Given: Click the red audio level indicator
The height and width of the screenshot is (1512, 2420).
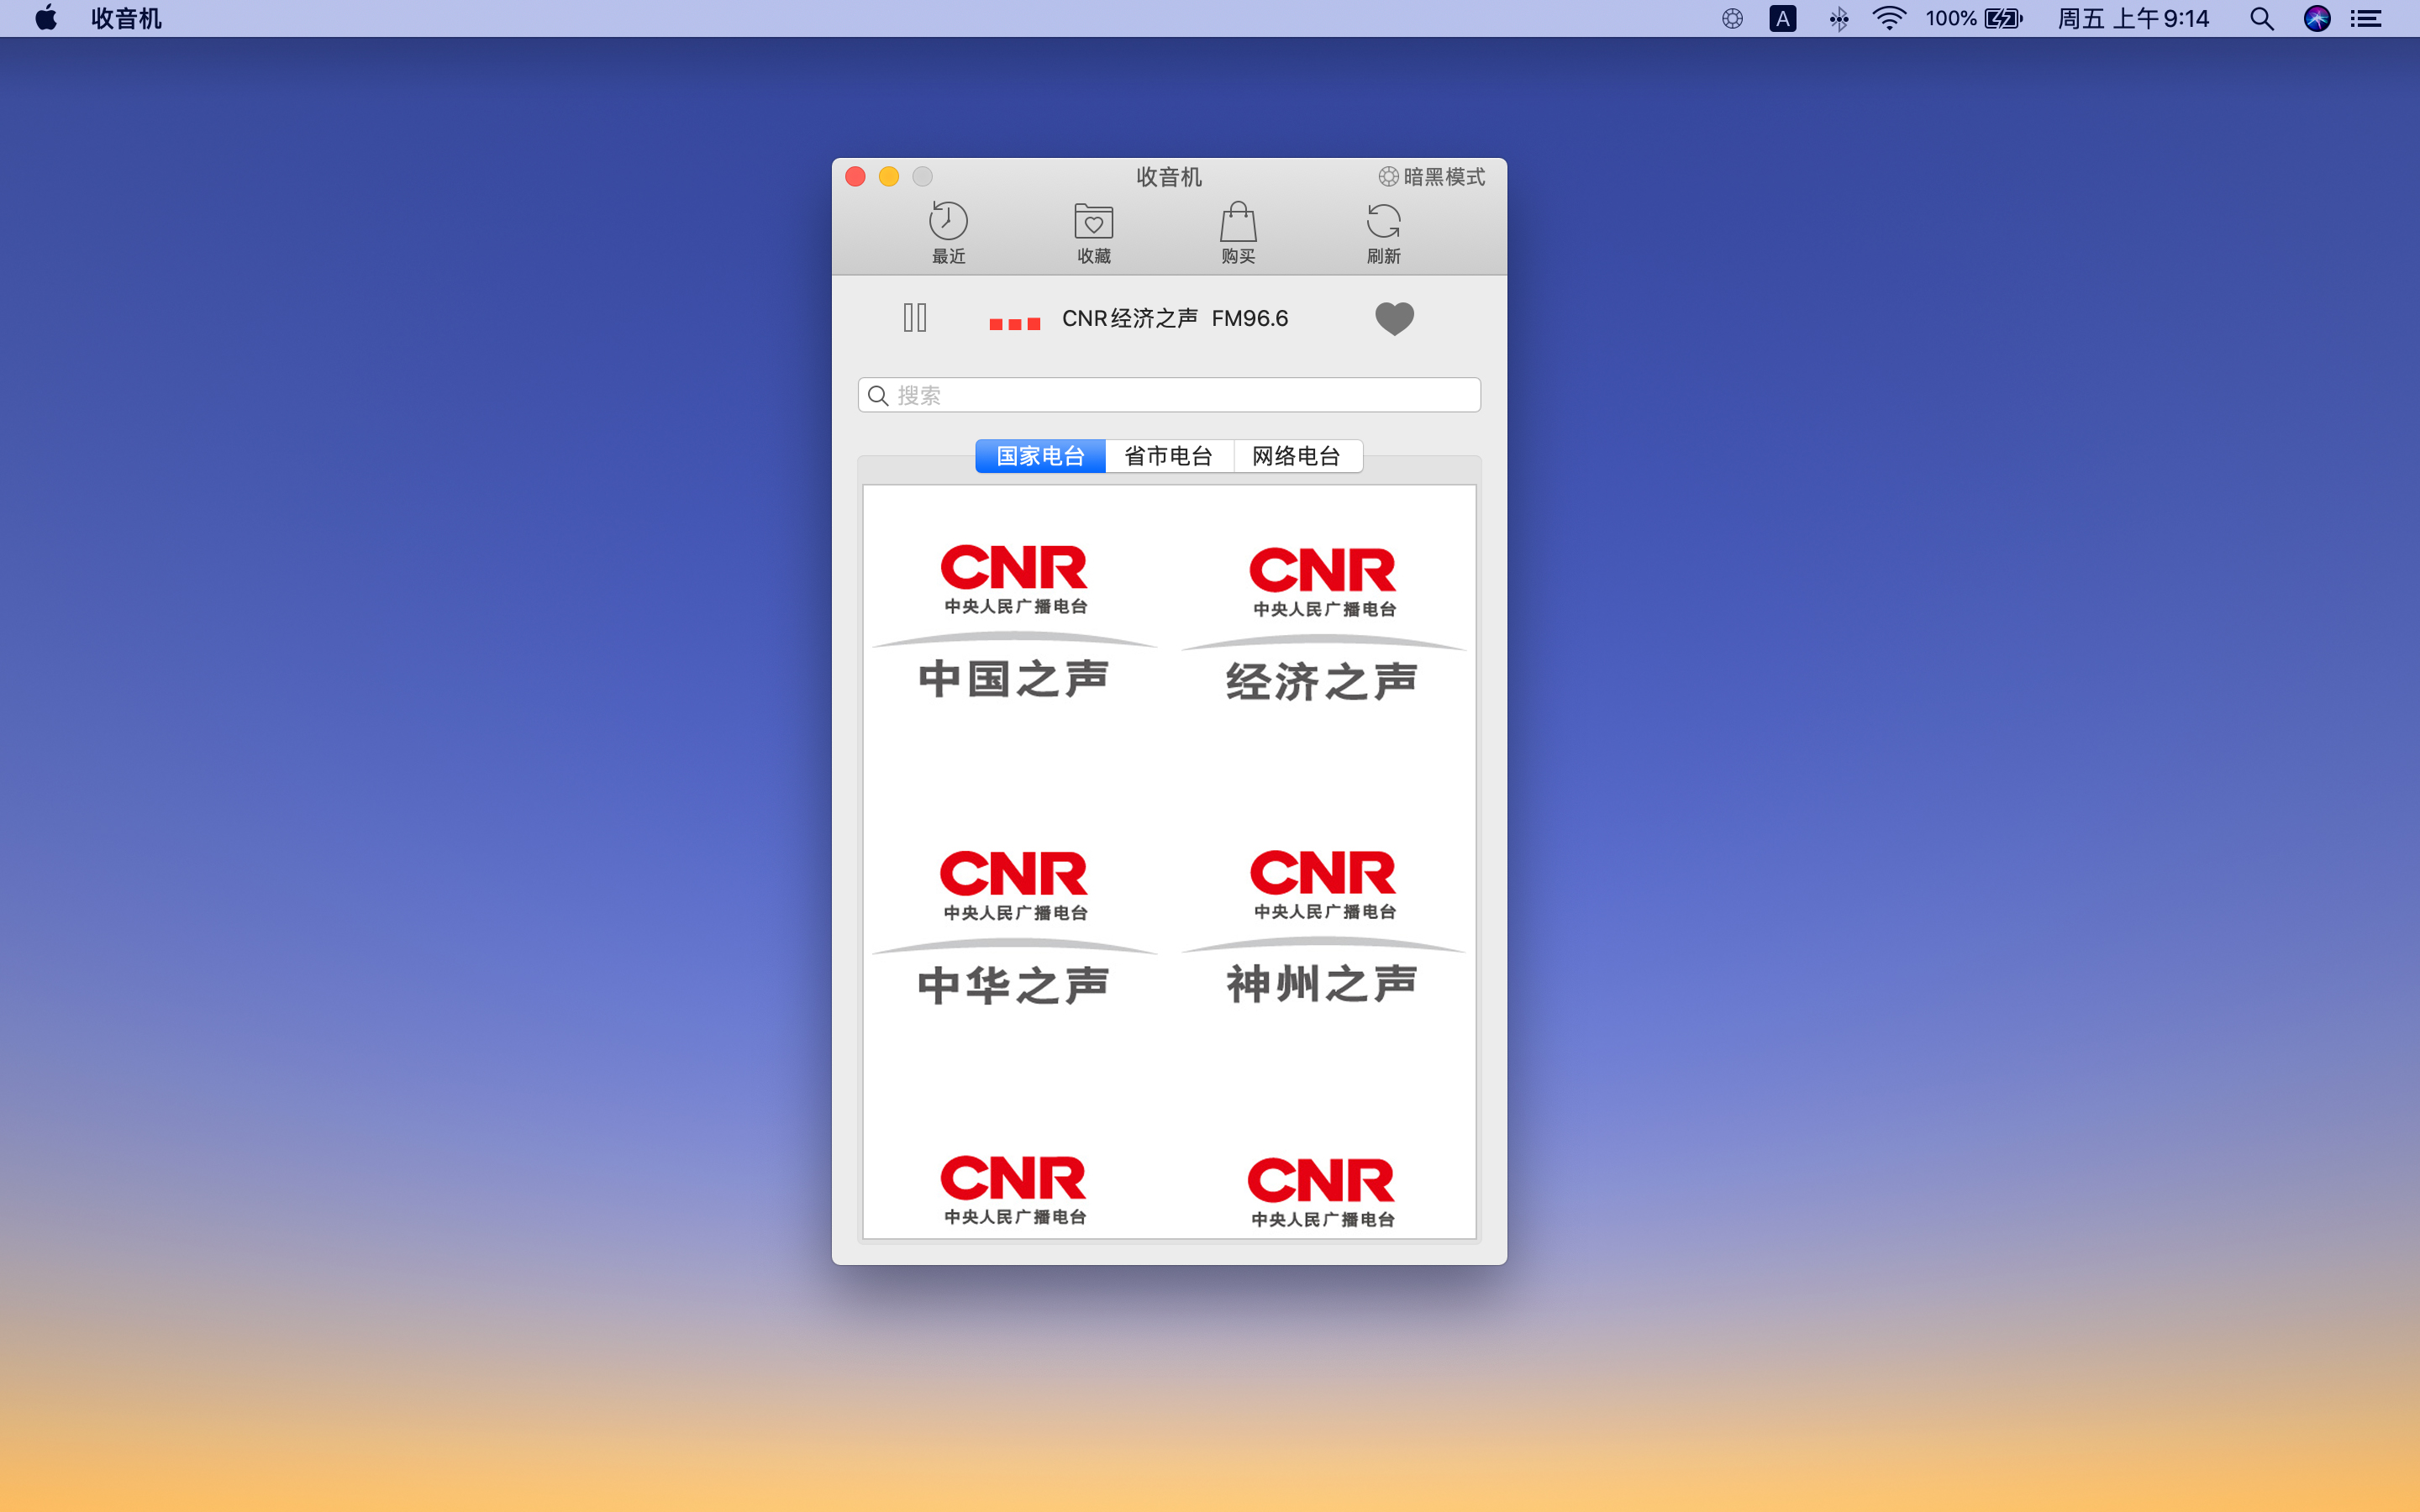Looking at the screenshot, I should tap(1014, 324).
